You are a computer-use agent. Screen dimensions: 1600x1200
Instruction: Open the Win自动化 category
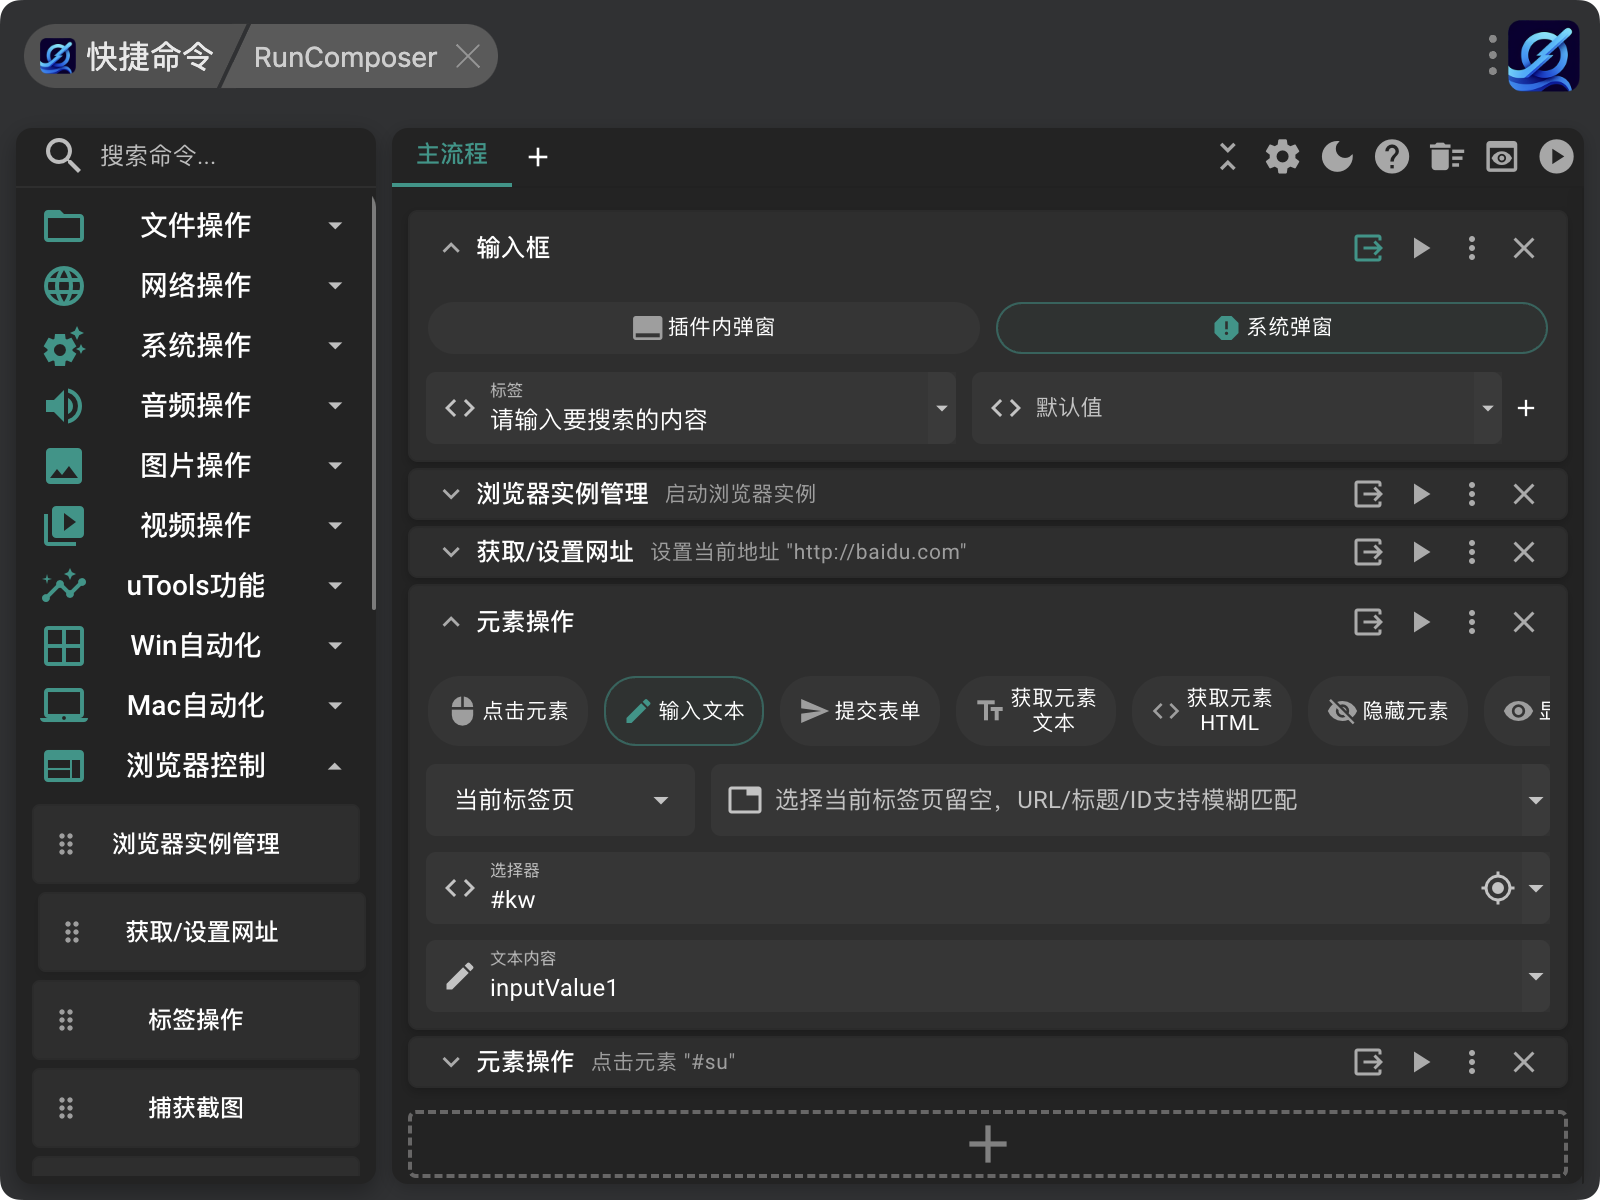(x=194, y=646)
